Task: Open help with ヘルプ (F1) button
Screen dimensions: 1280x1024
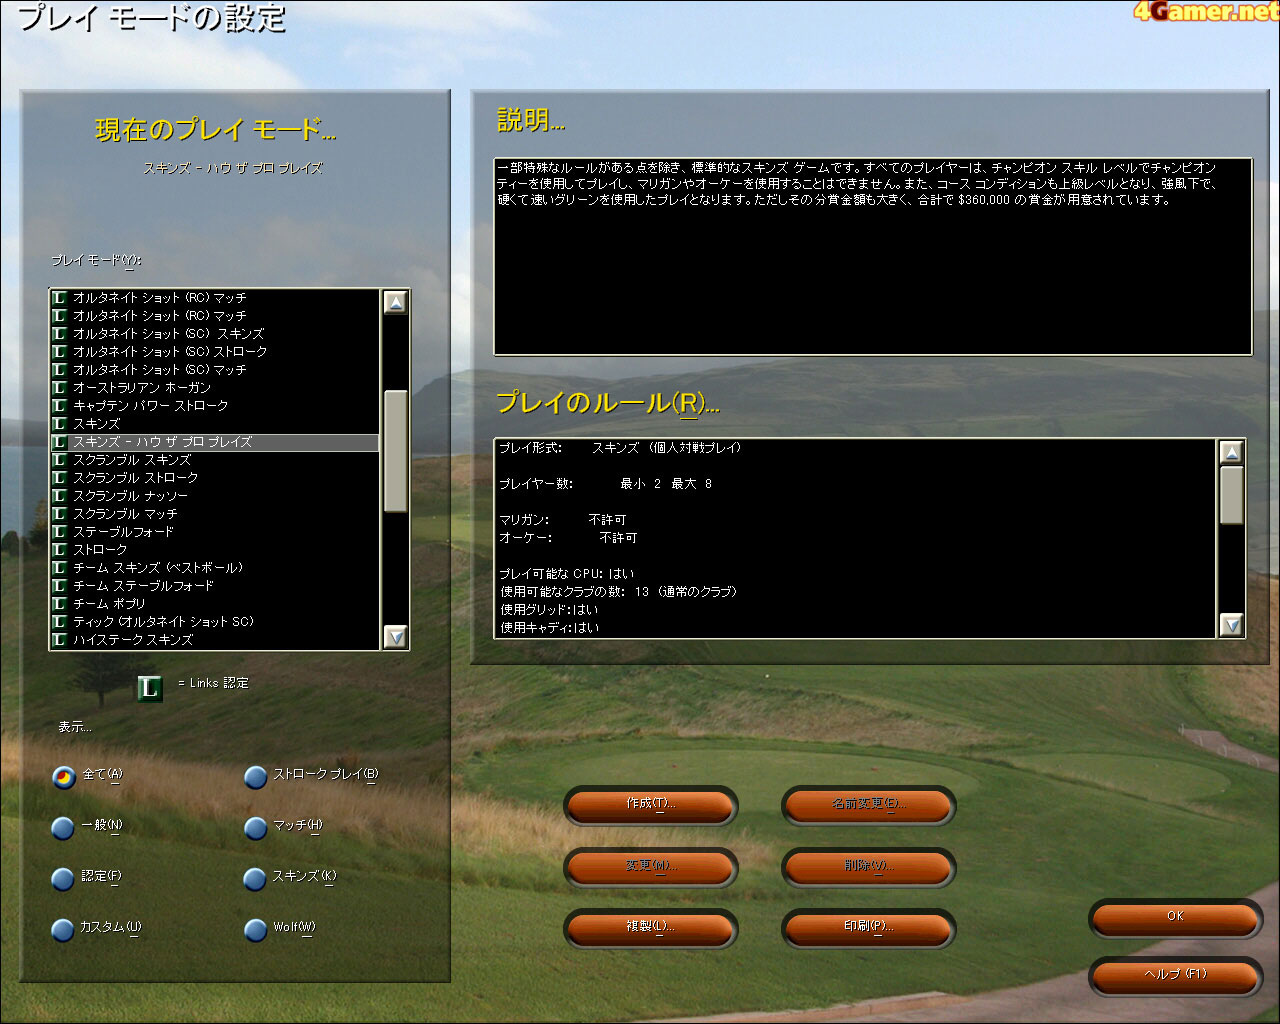Action: point(1175,976)
